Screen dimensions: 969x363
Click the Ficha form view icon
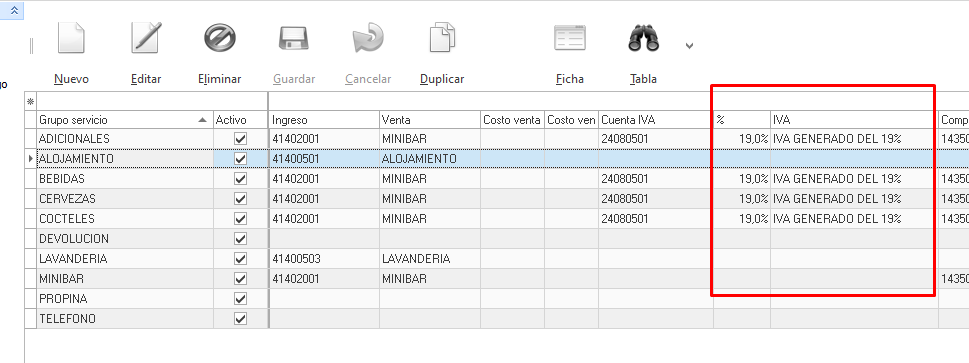(x=569, y=38)
